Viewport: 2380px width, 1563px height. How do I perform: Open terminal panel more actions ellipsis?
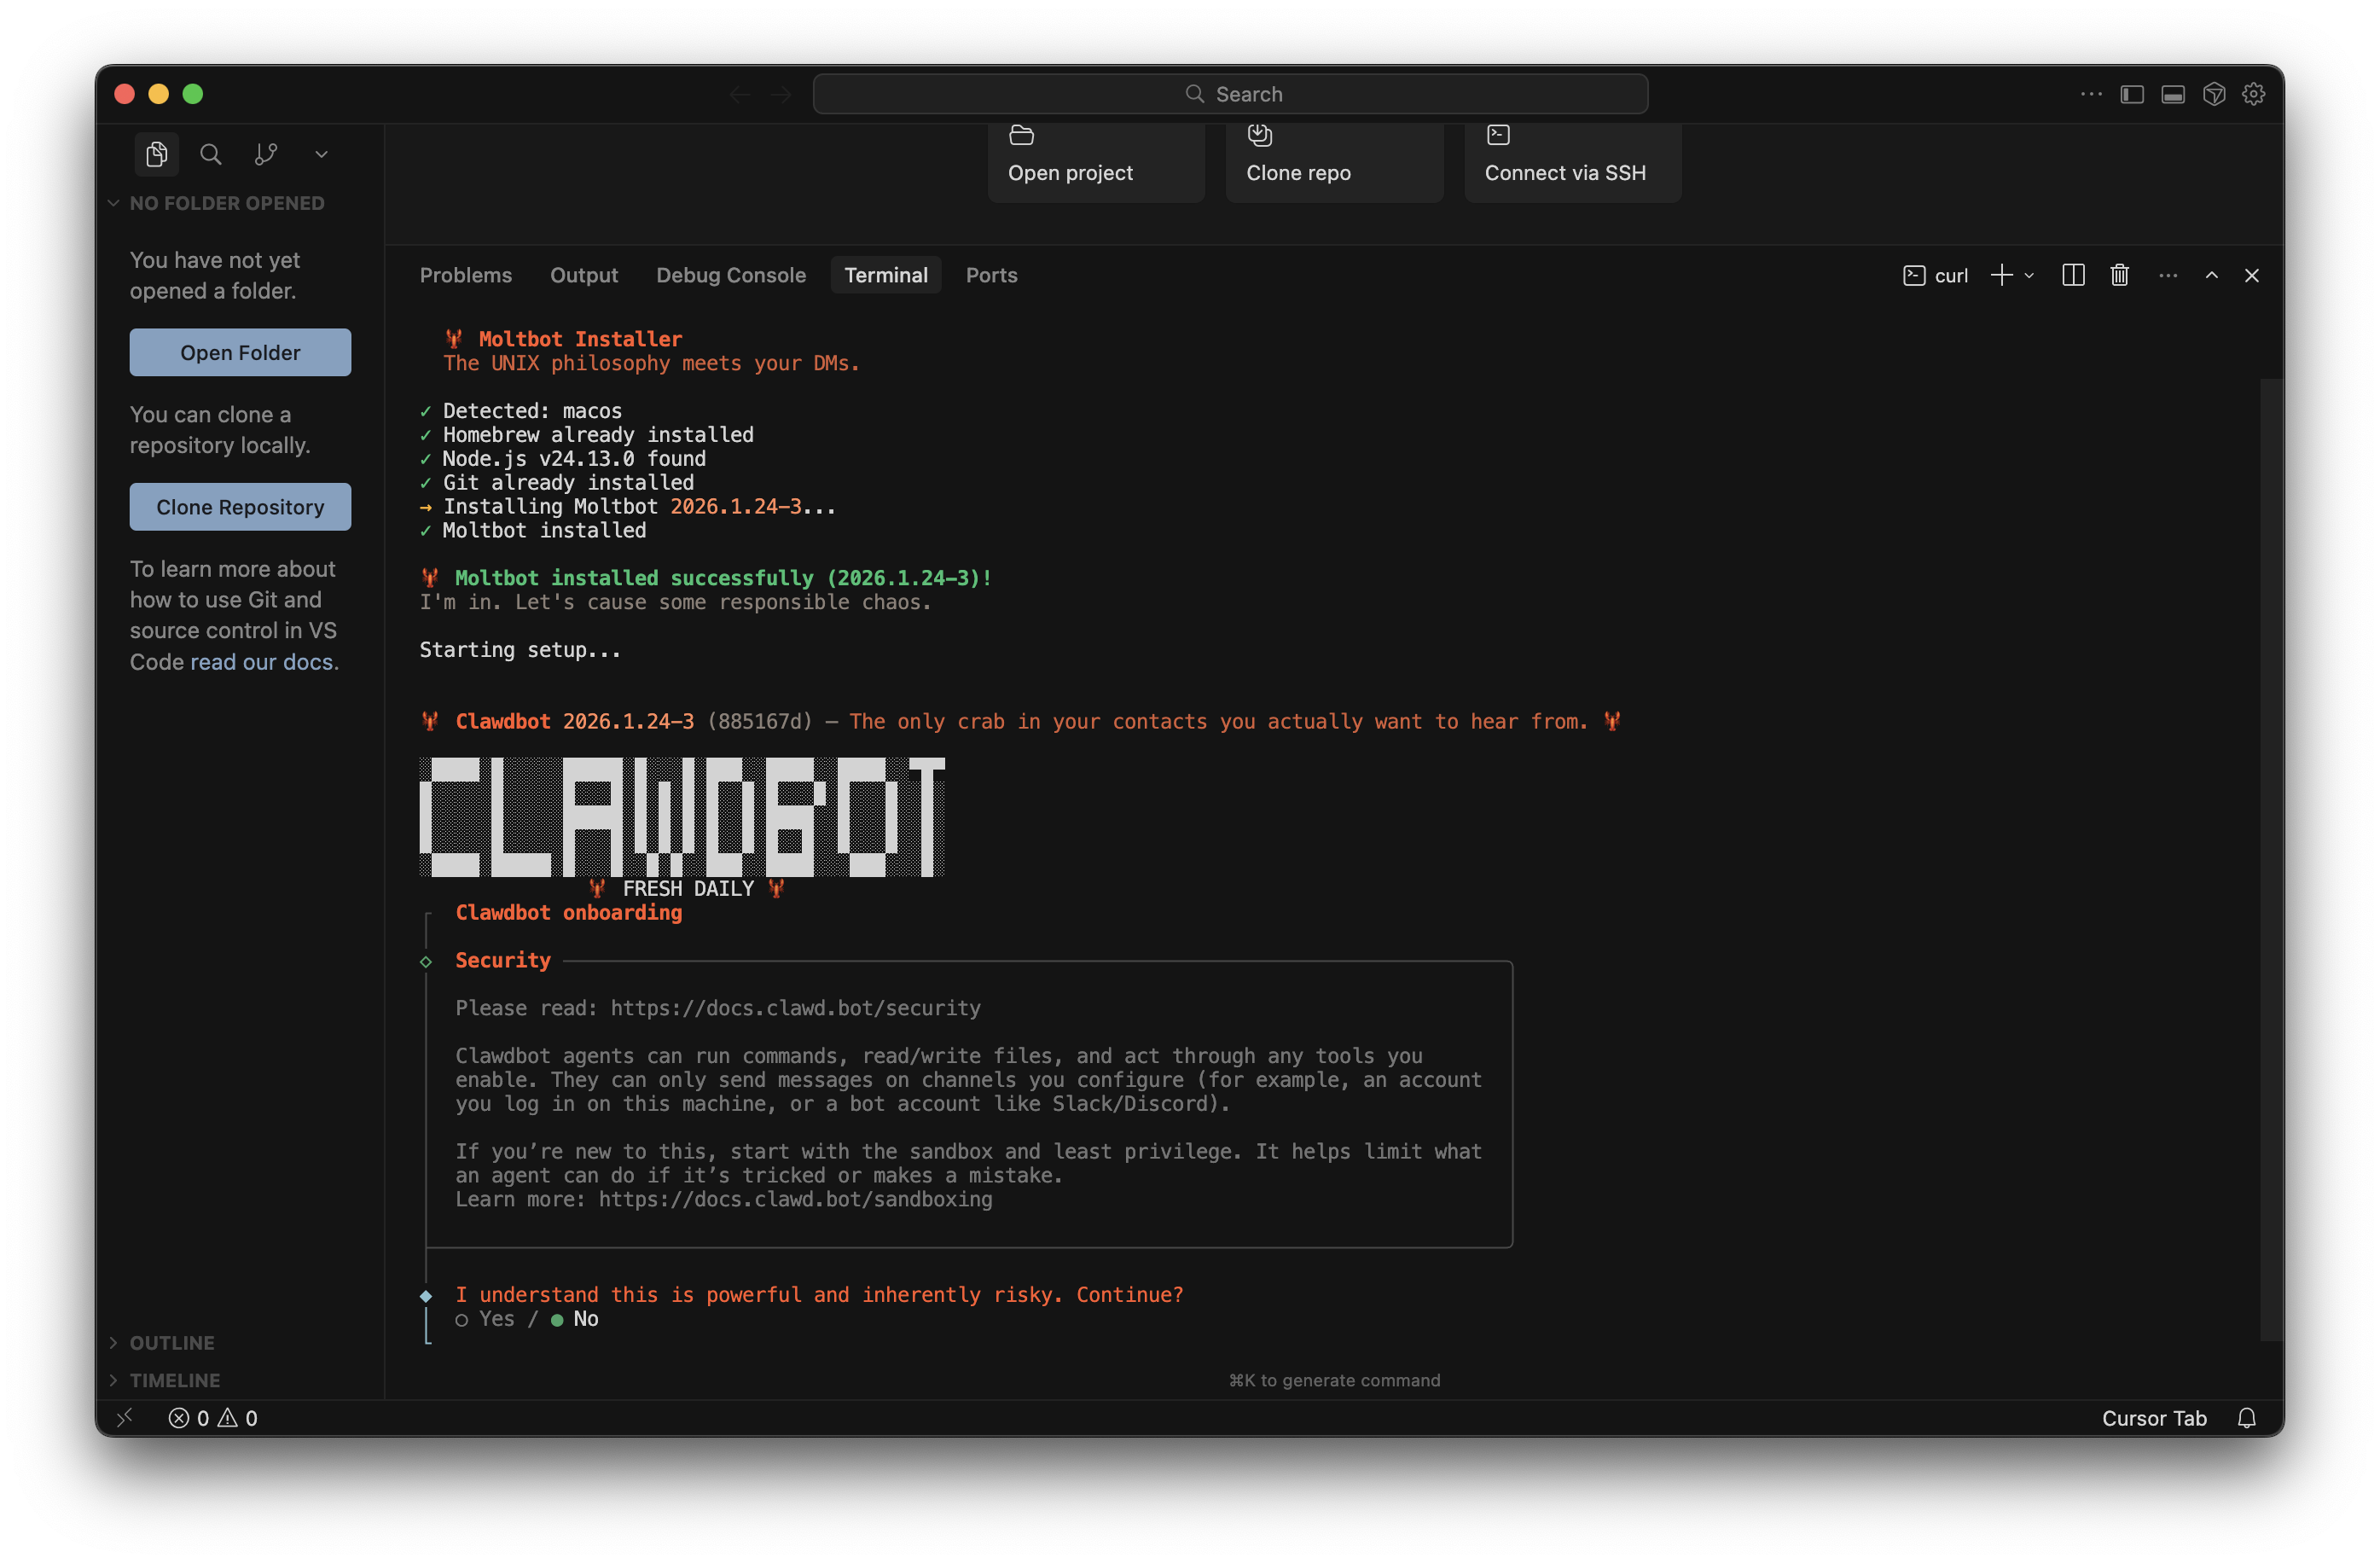coord(2167,275)
